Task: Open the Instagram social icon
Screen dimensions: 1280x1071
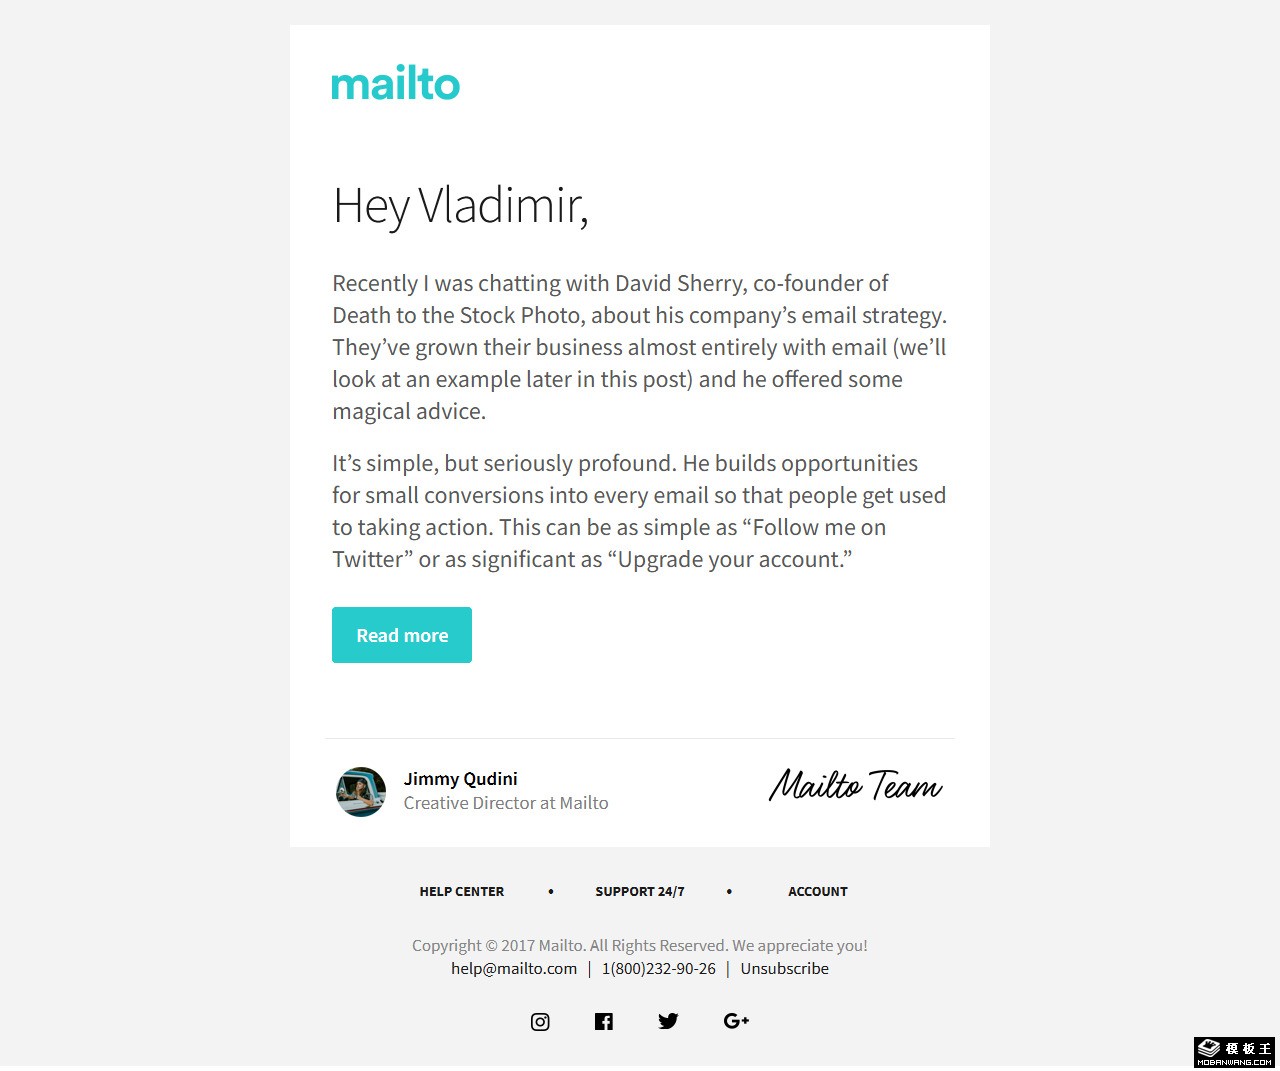Action: (540, 1021)
